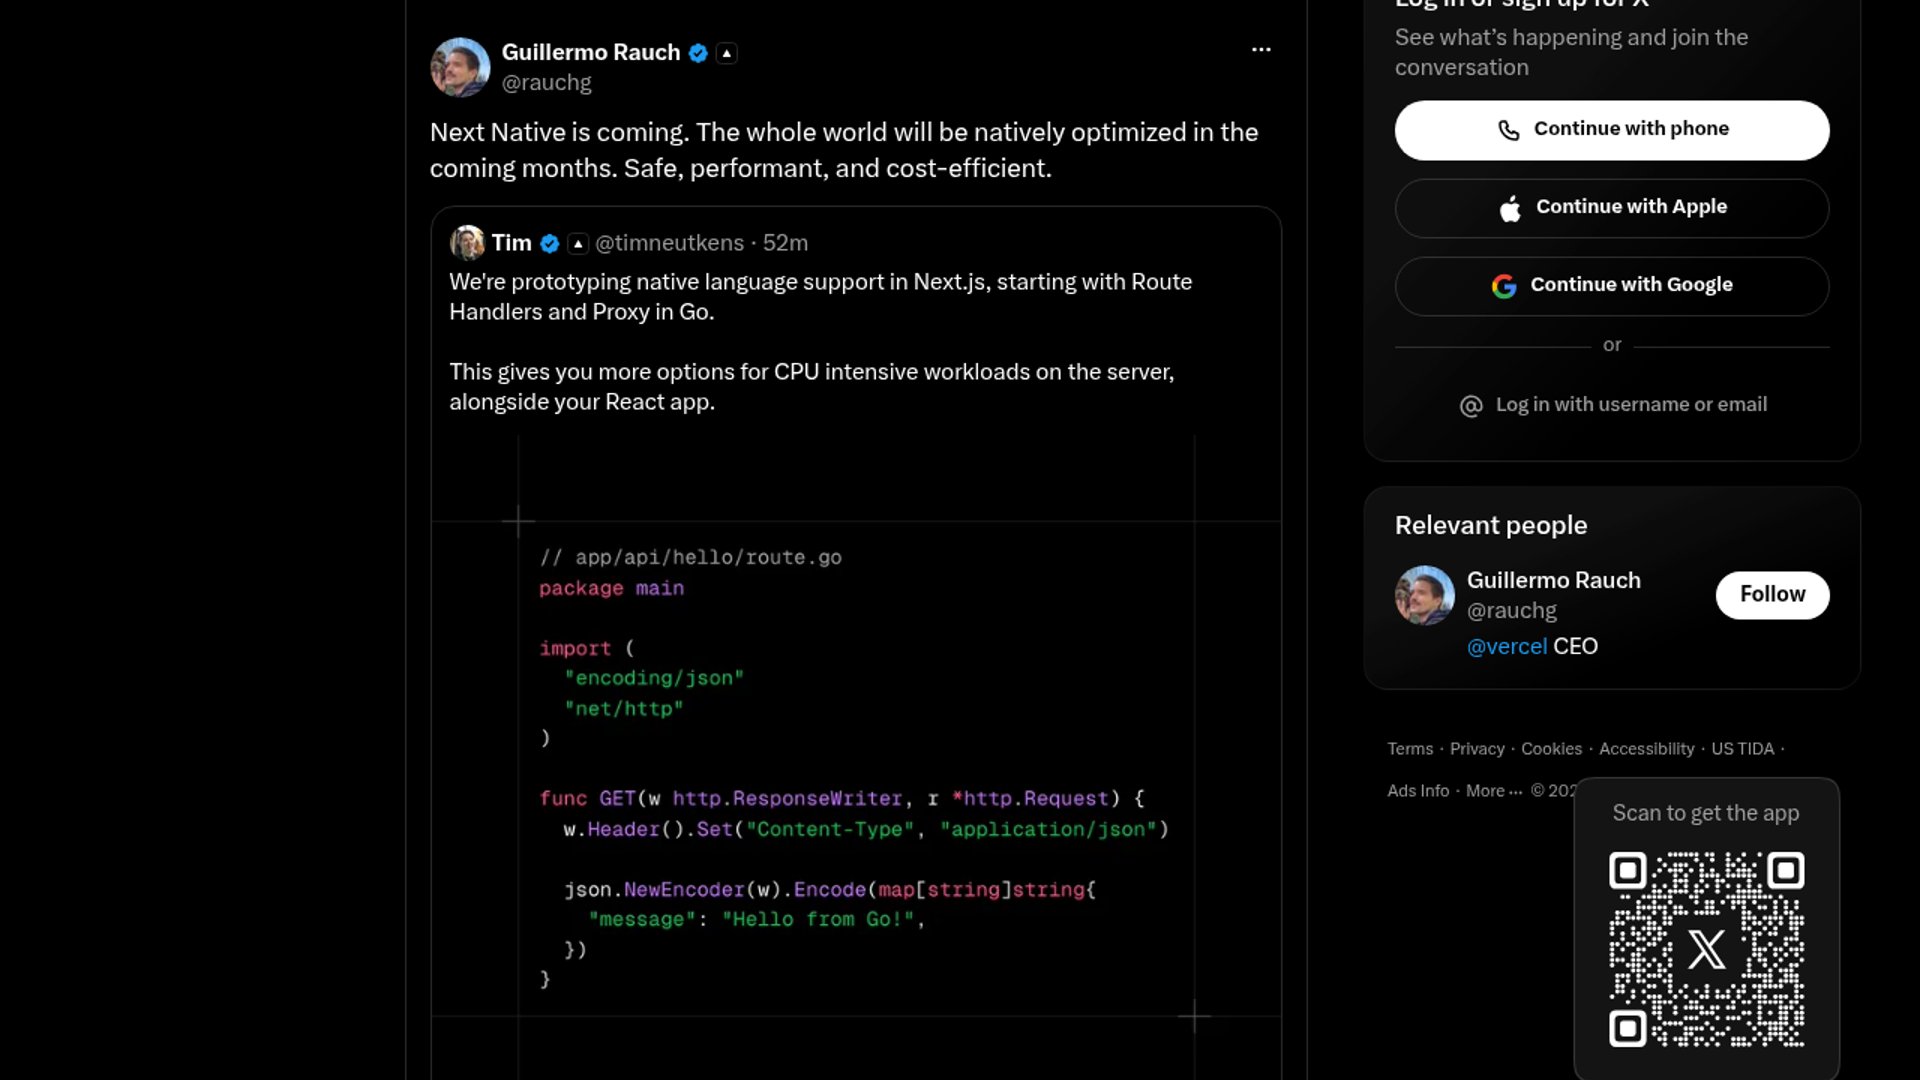
Task: Open the @rauchg handle under post author name
Action: [x=546, y=83]
